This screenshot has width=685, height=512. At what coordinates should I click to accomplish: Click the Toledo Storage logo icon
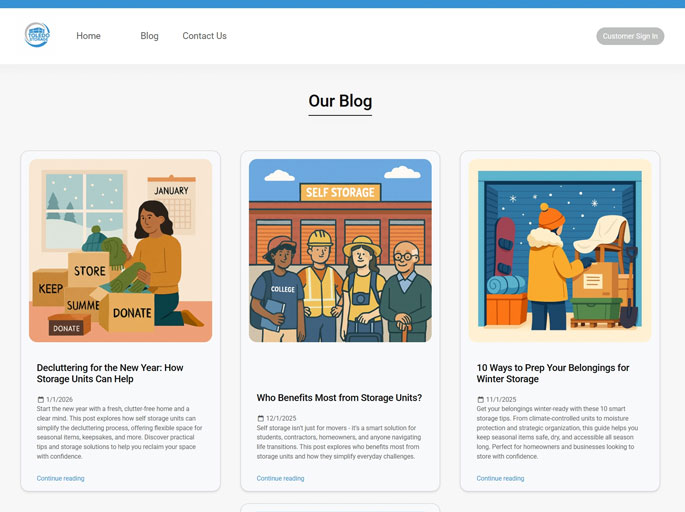click(37, 35)
